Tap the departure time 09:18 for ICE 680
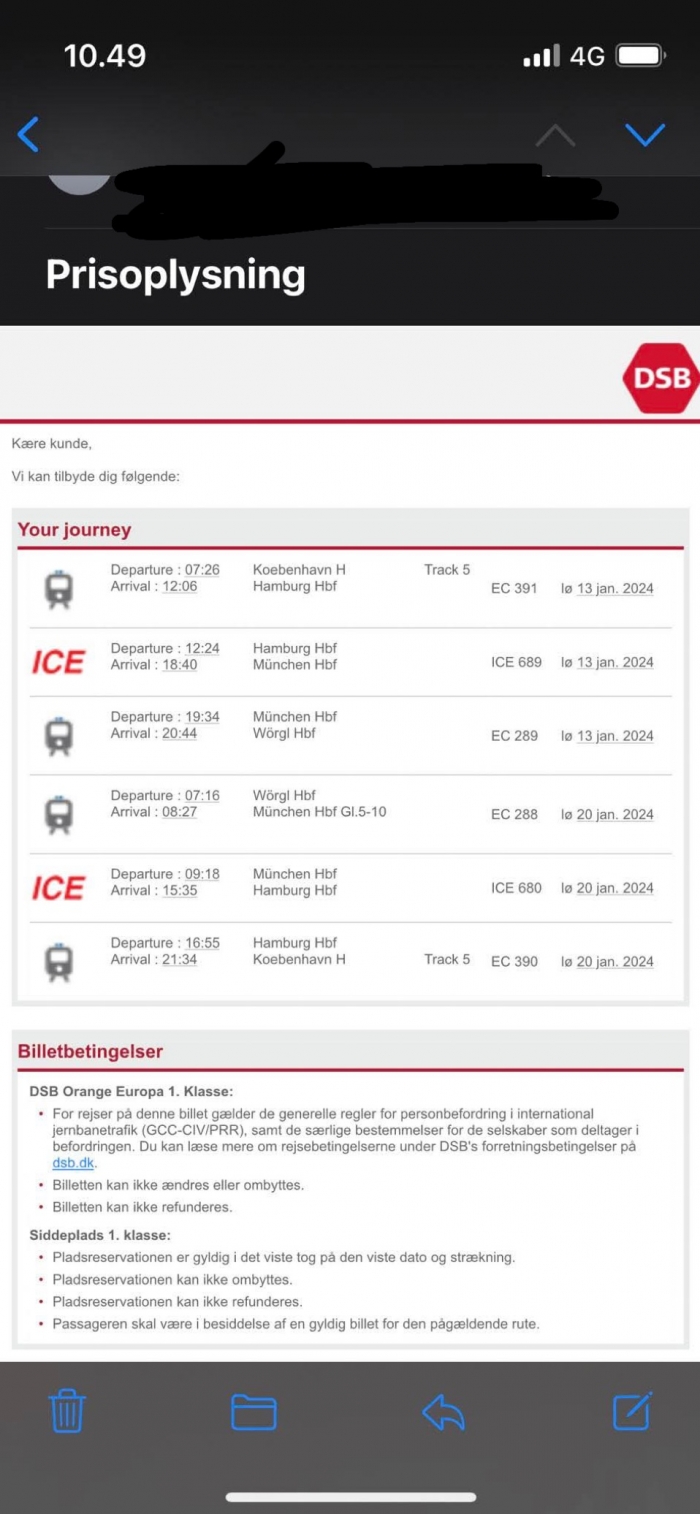This screenshot has width=700, height=1514. (x=202, y=874)
